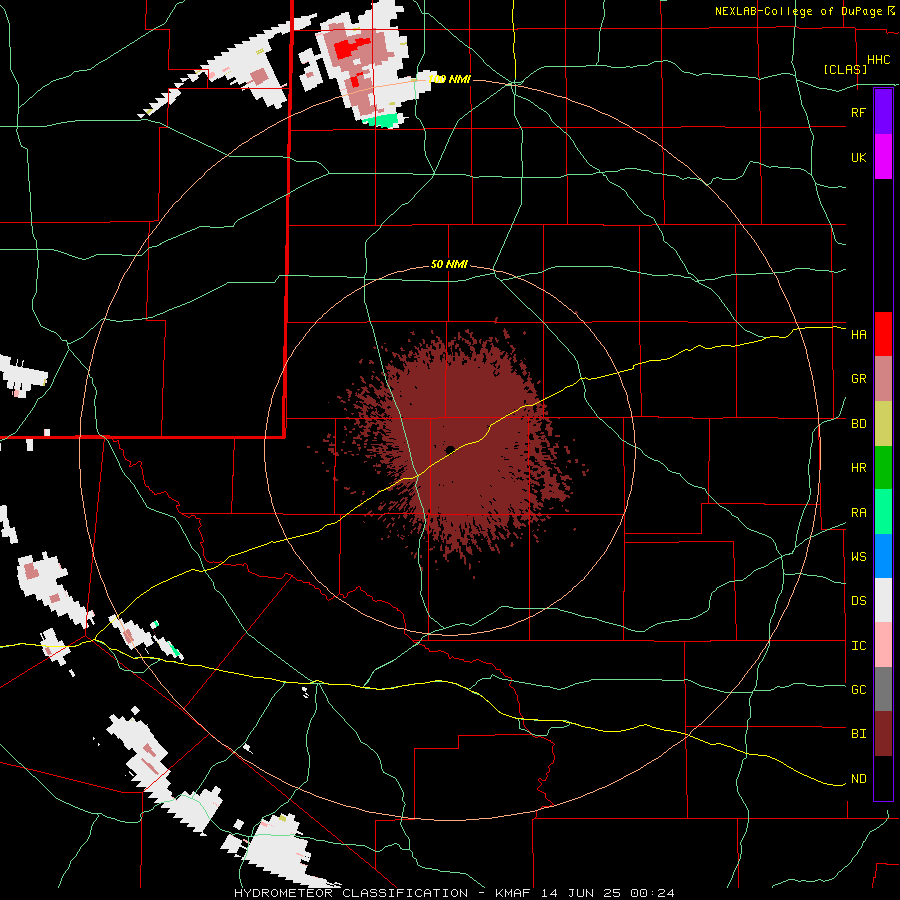Click the 'ND' legend label
The width and height of the screenshot is (900, 900).
coord(858,779)
